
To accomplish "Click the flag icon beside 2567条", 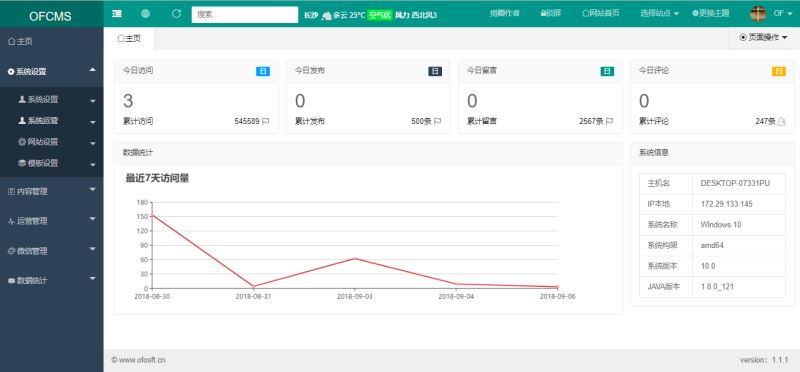I will pyautogui.click(x=609, y=121).
